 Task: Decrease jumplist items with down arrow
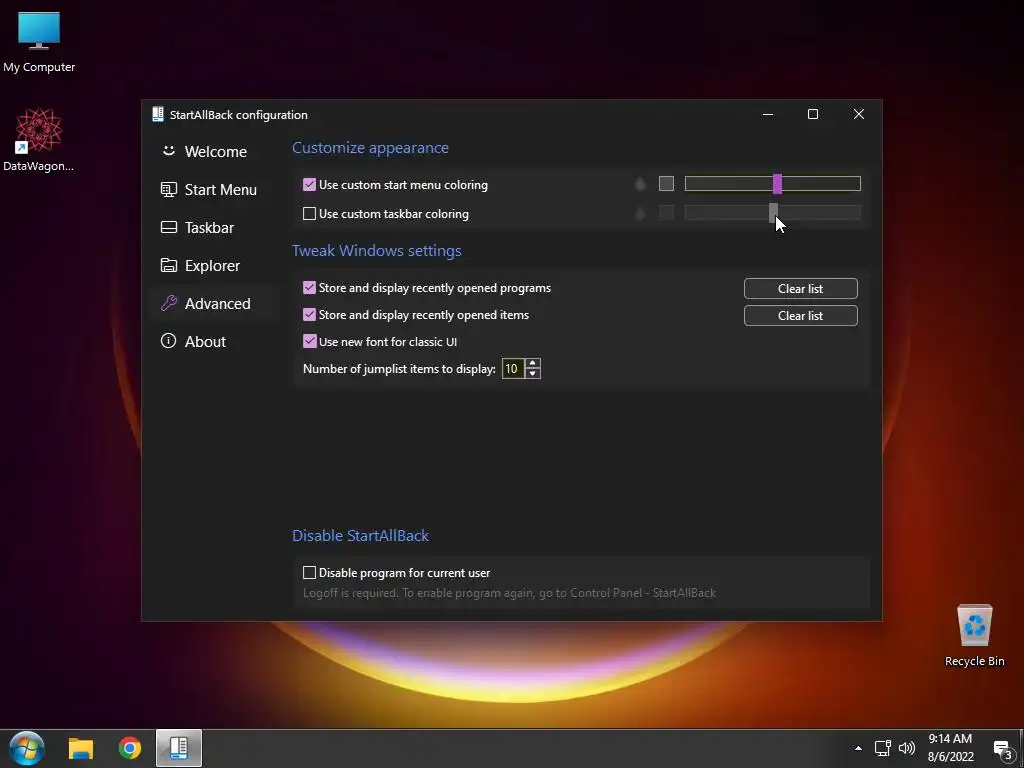coord(533,374)
